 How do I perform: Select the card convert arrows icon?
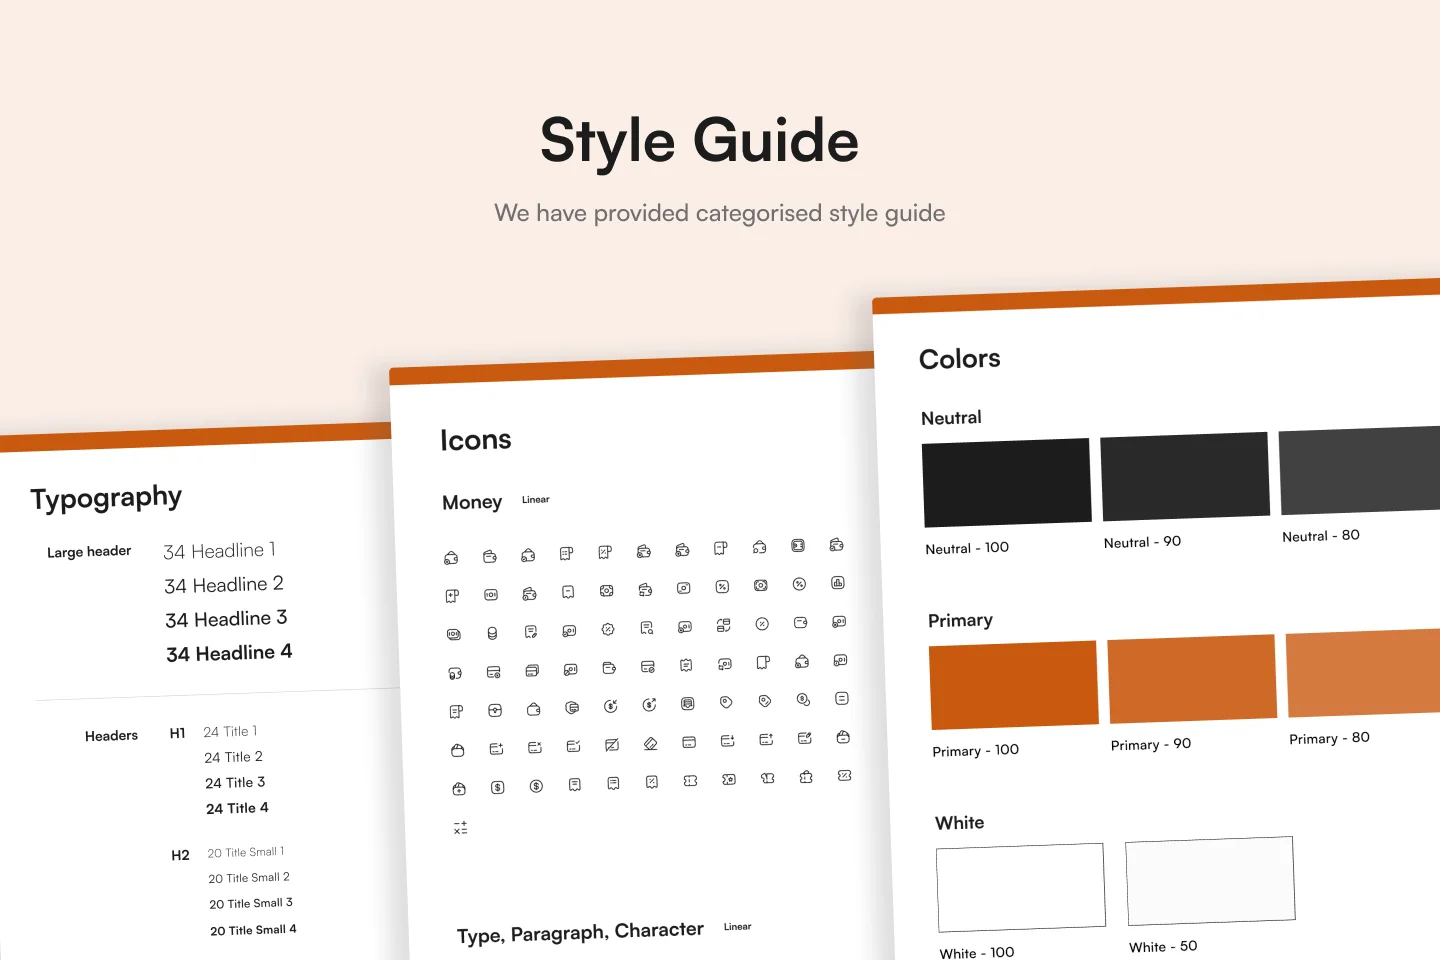point(723,625)
